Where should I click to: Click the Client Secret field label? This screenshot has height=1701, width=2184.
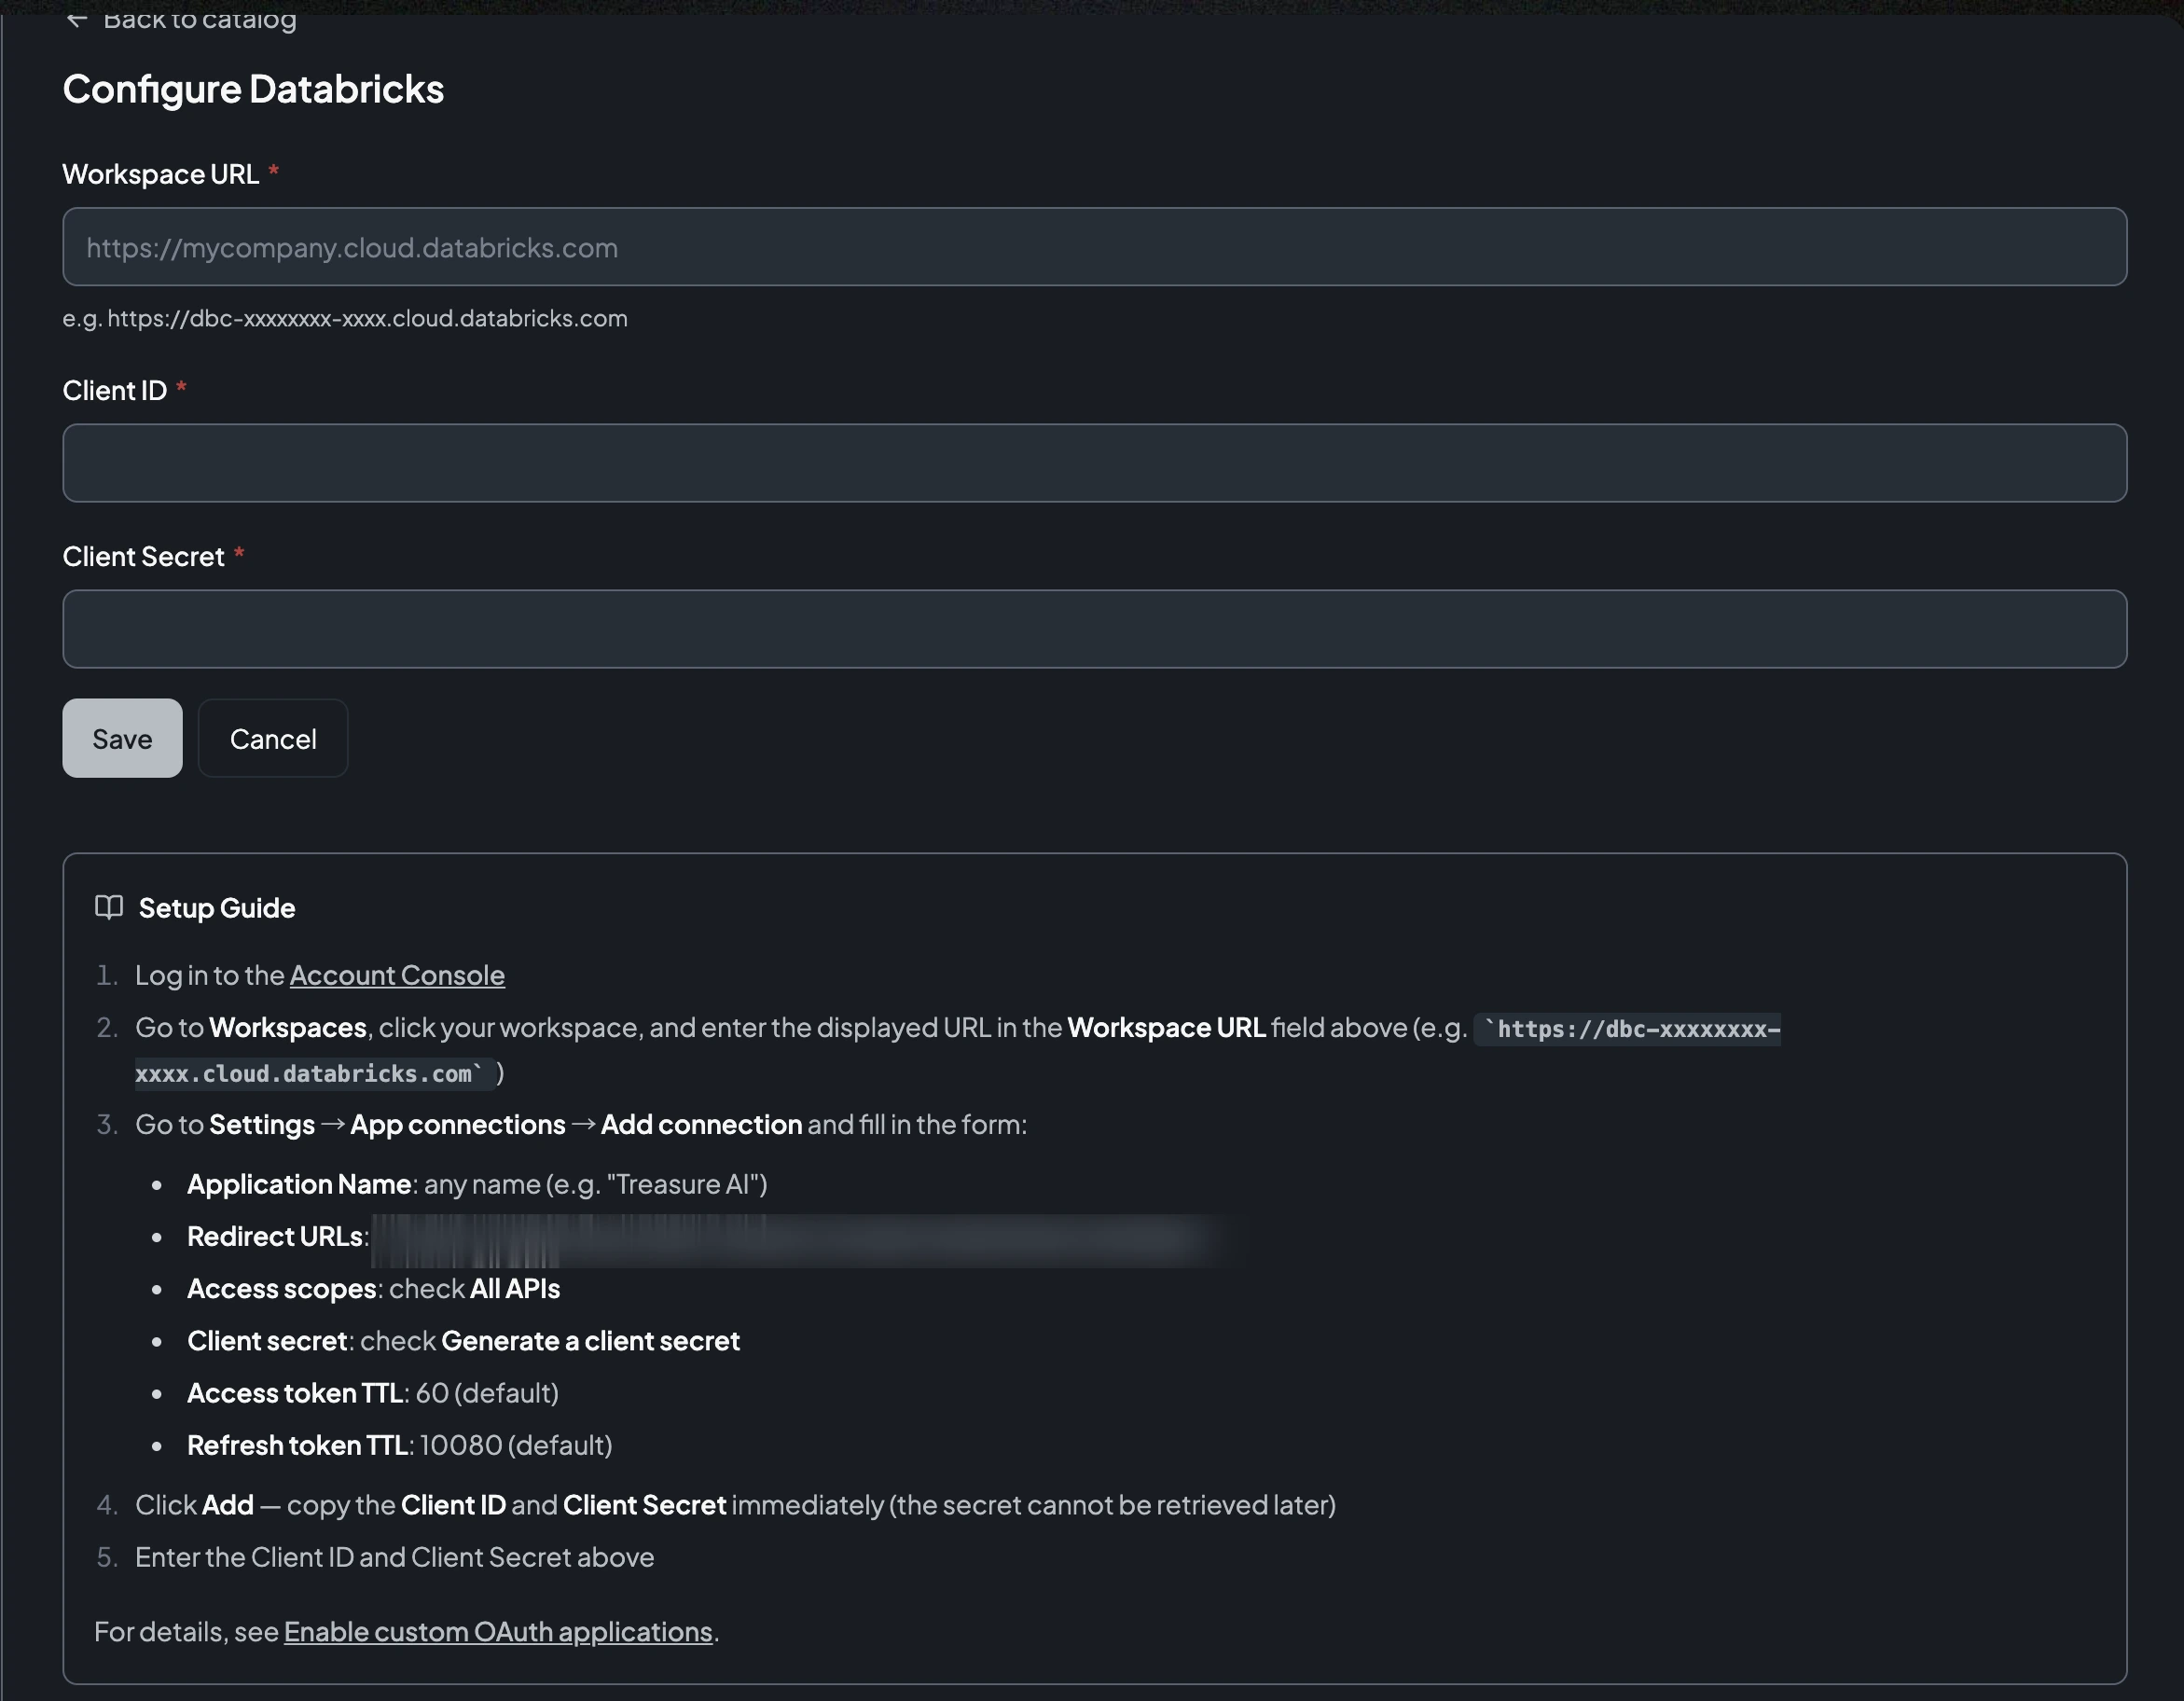pyautogui.click(x=144, y=556)
